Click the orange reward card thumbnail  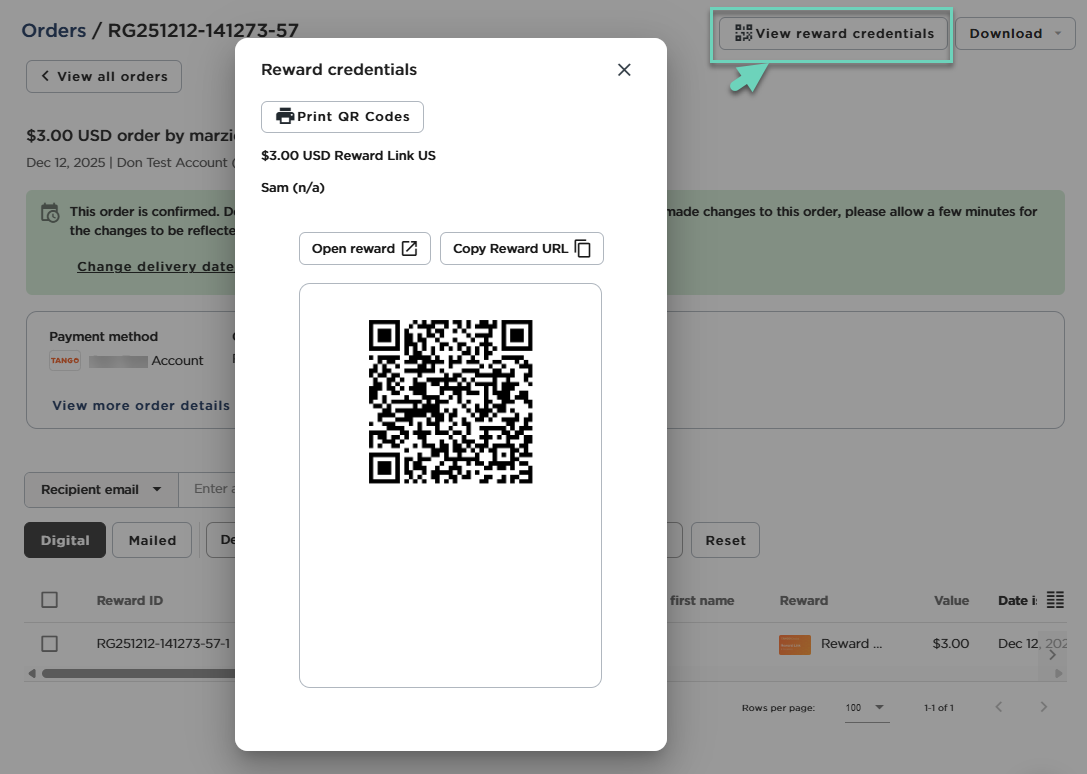point(794,644)
